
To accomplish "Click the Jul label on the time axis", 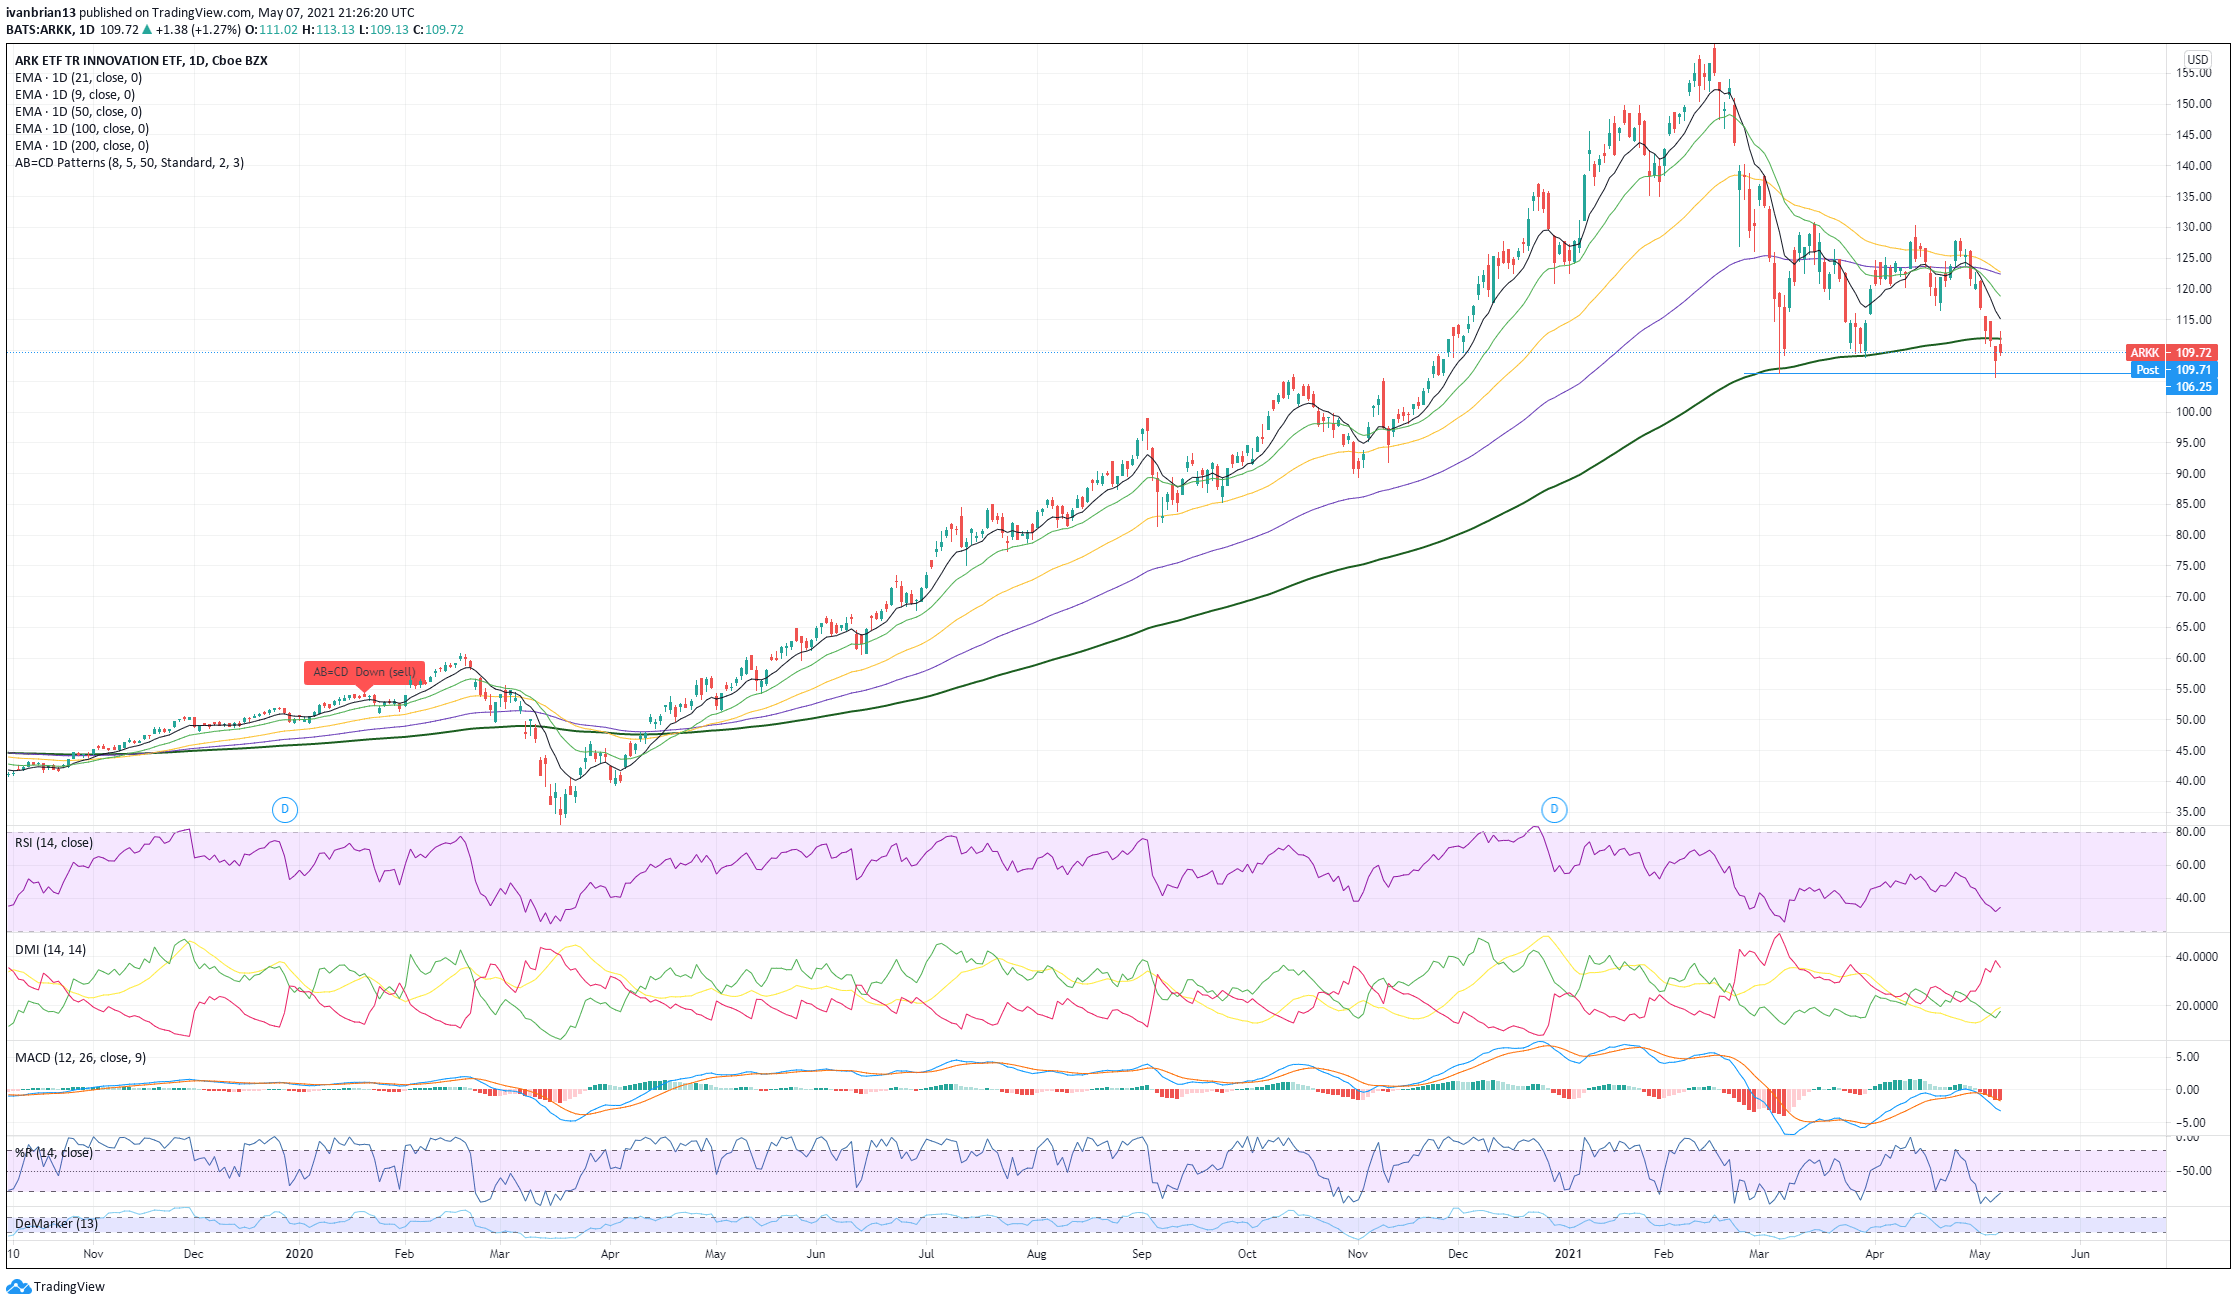I will [926, 1253].
